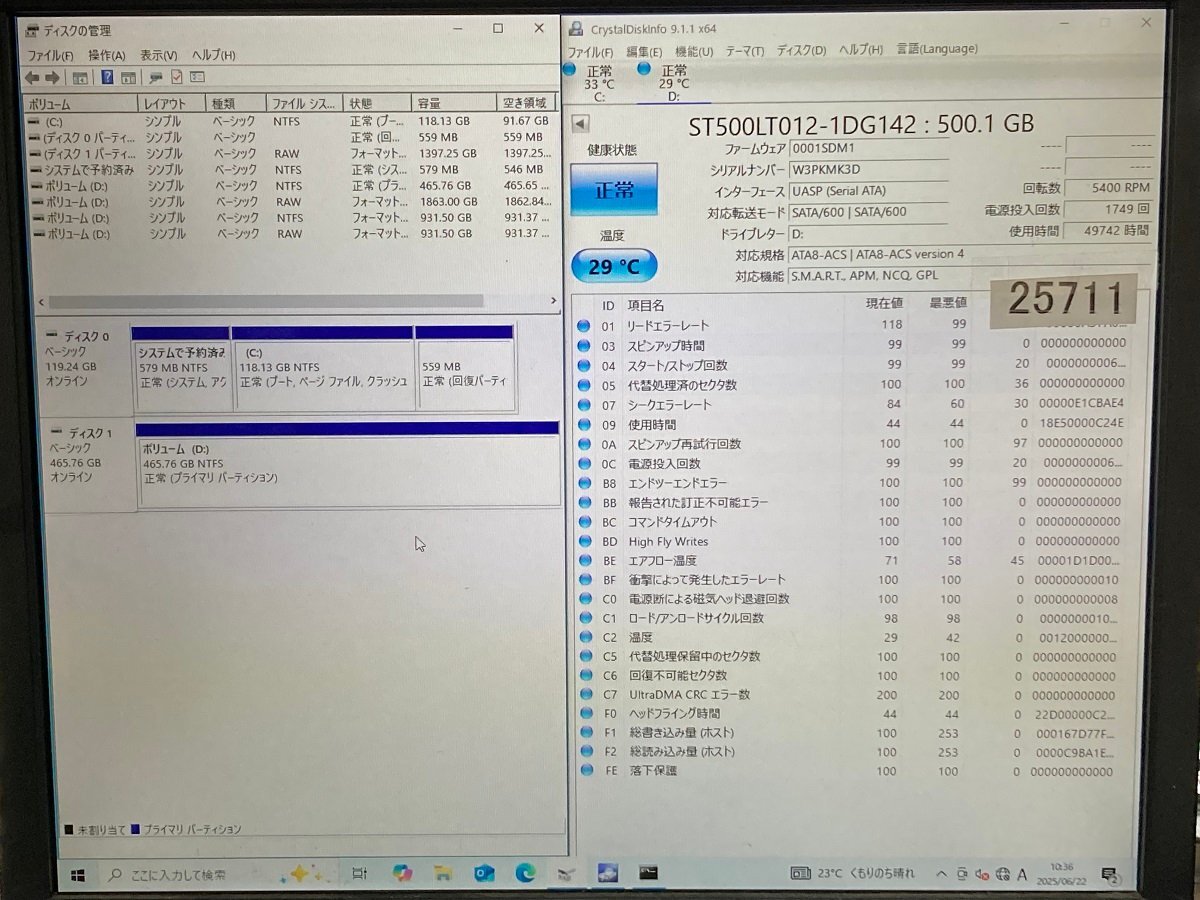Select the システムで予約済み volume row

tap(290, 170)
